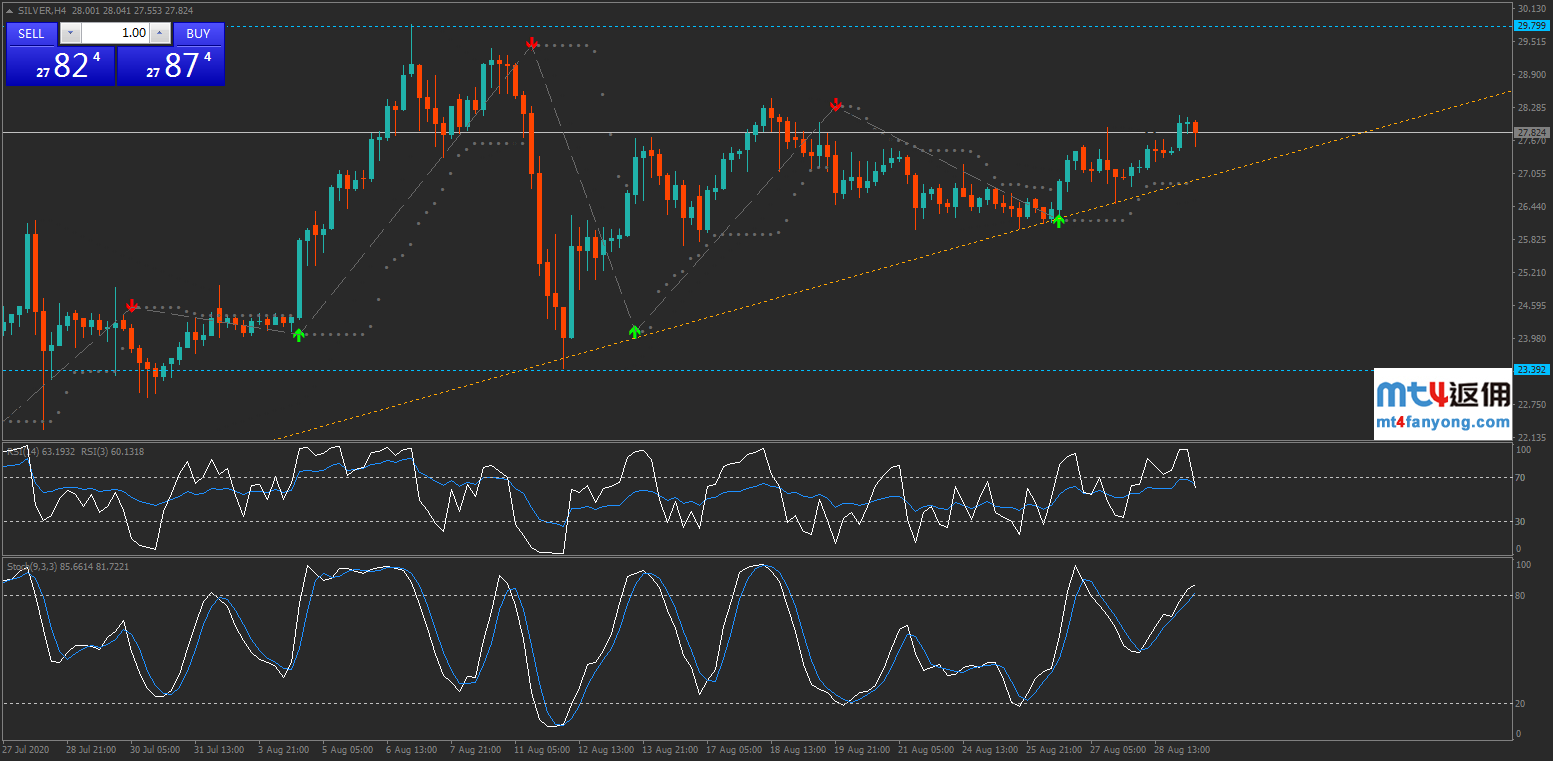Click the SELL button
The width and height of the screenshot is (1553, 761).
click(31, 33)
